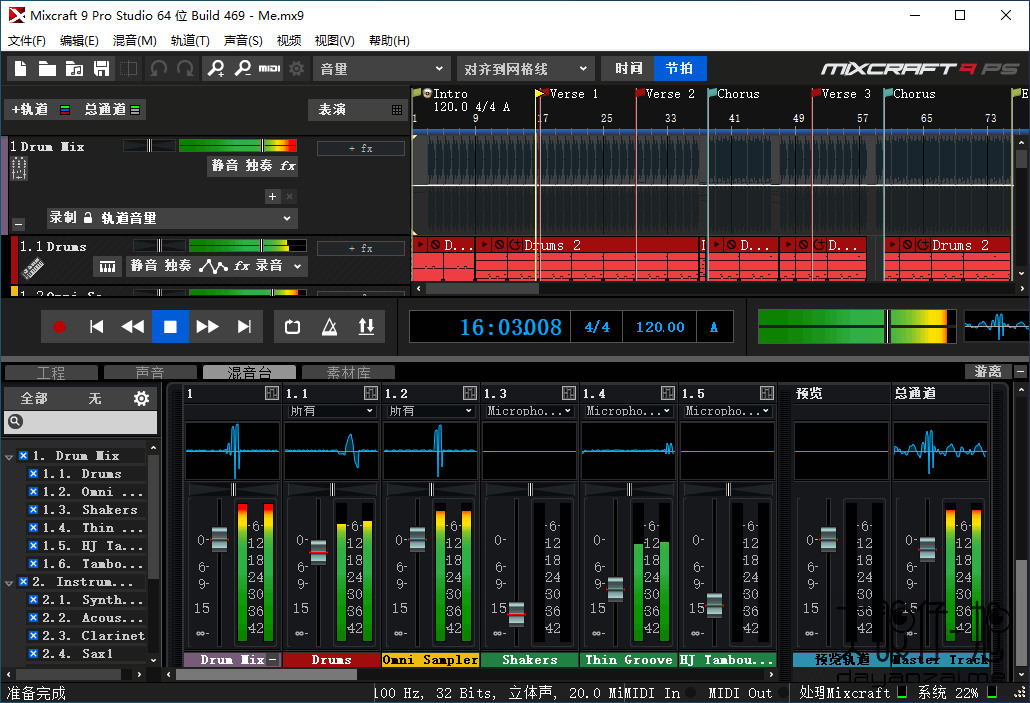This screenshot has width=1030, height=703.
Task: Click the channel layout icon on mixer strip 1
Action: click(x=272, y=393)
